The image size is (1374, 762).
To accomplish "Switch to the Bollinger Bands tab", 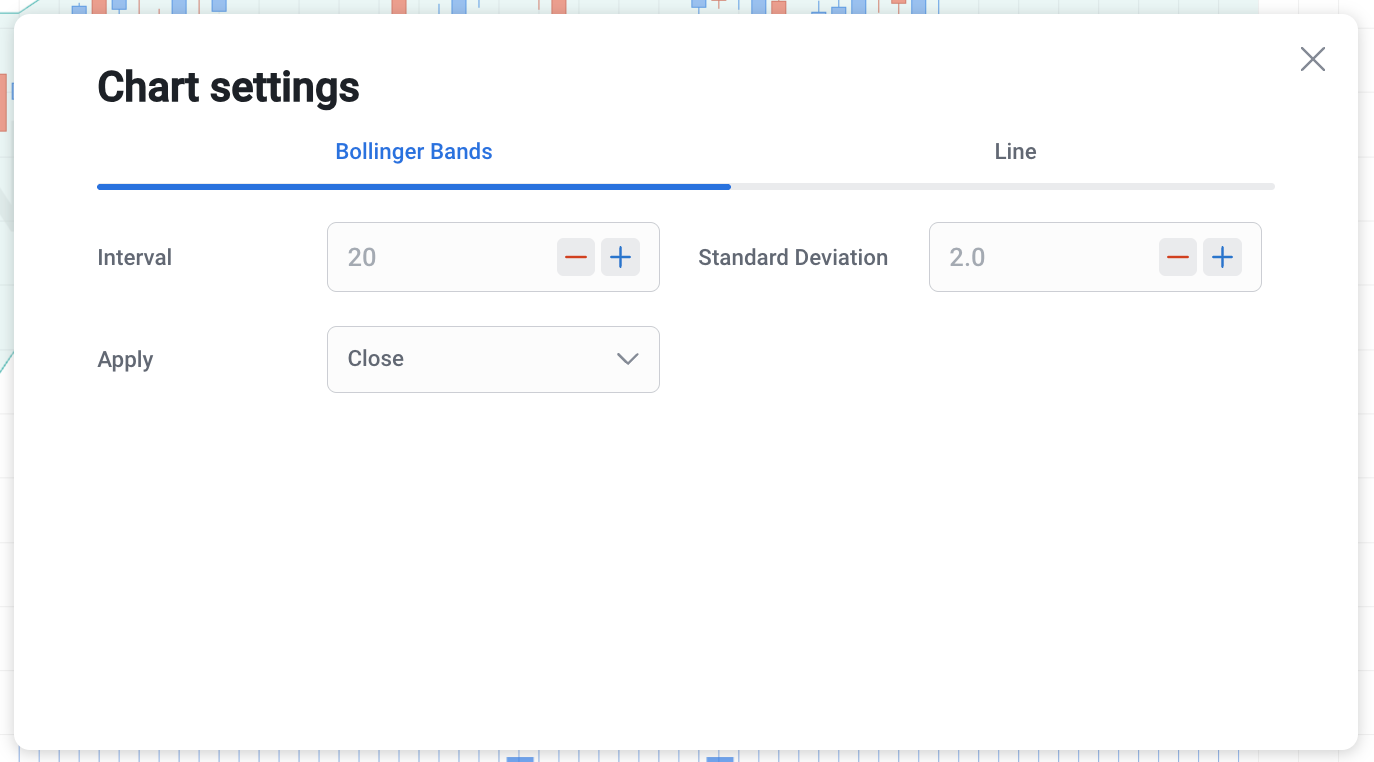I will pos(414,152).
